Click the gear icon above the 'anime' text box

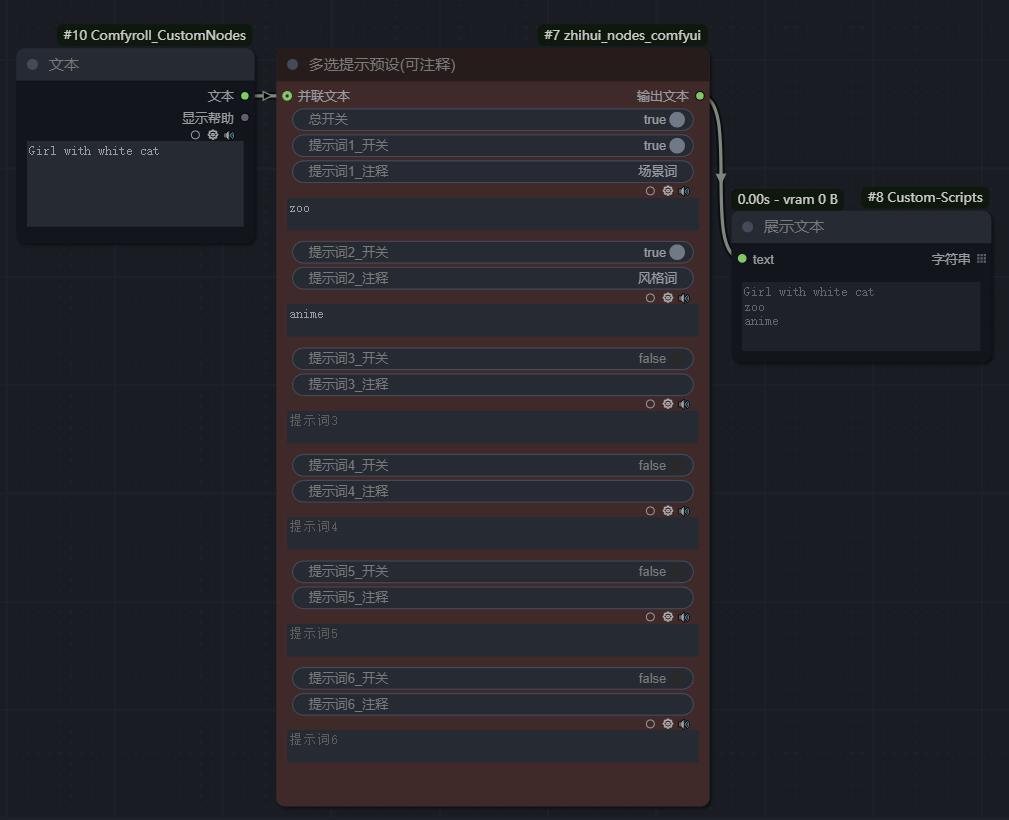pos(668,298)
